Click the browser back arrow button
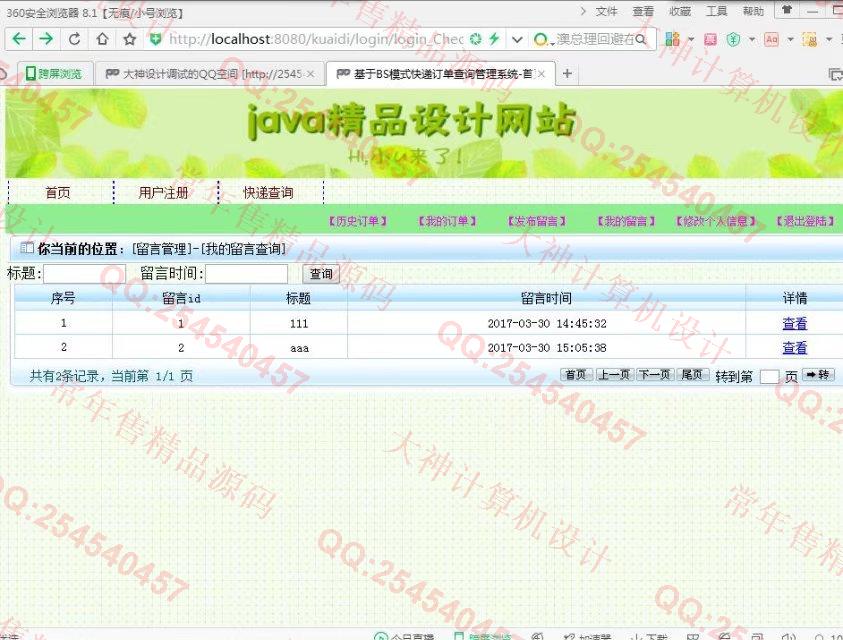The height and width of the screenshot is (640, 843). coord(19,39)
